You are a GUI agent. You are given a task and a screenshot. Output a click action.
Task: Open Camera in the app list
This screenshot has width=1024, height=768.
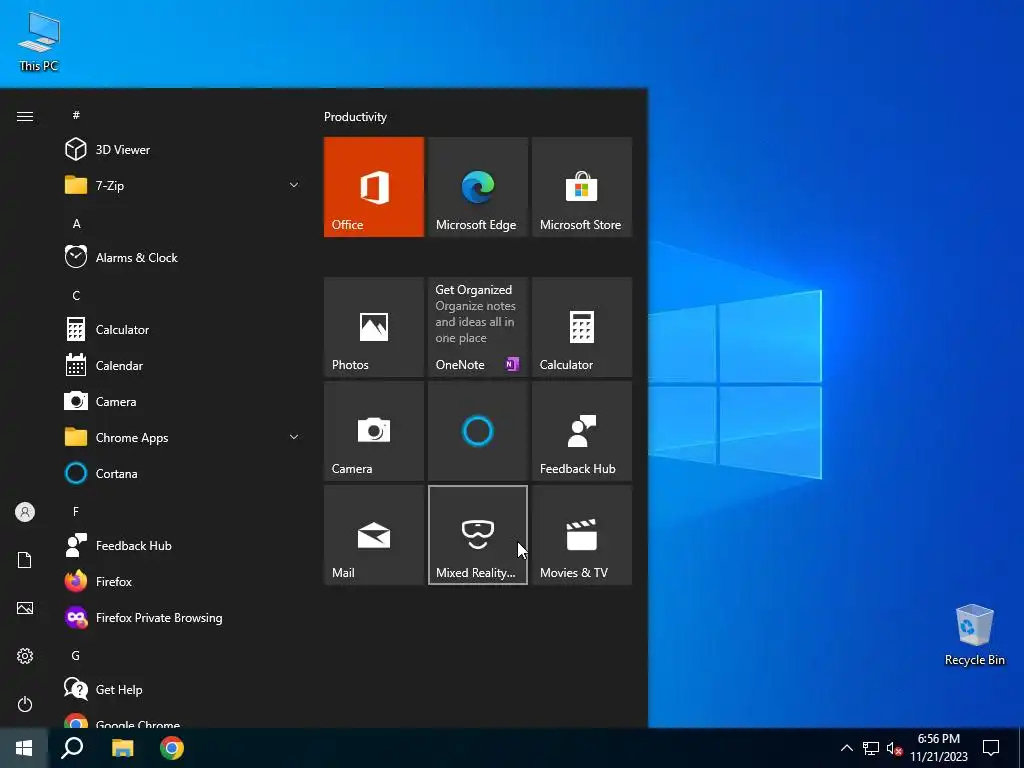coord(183,402)
